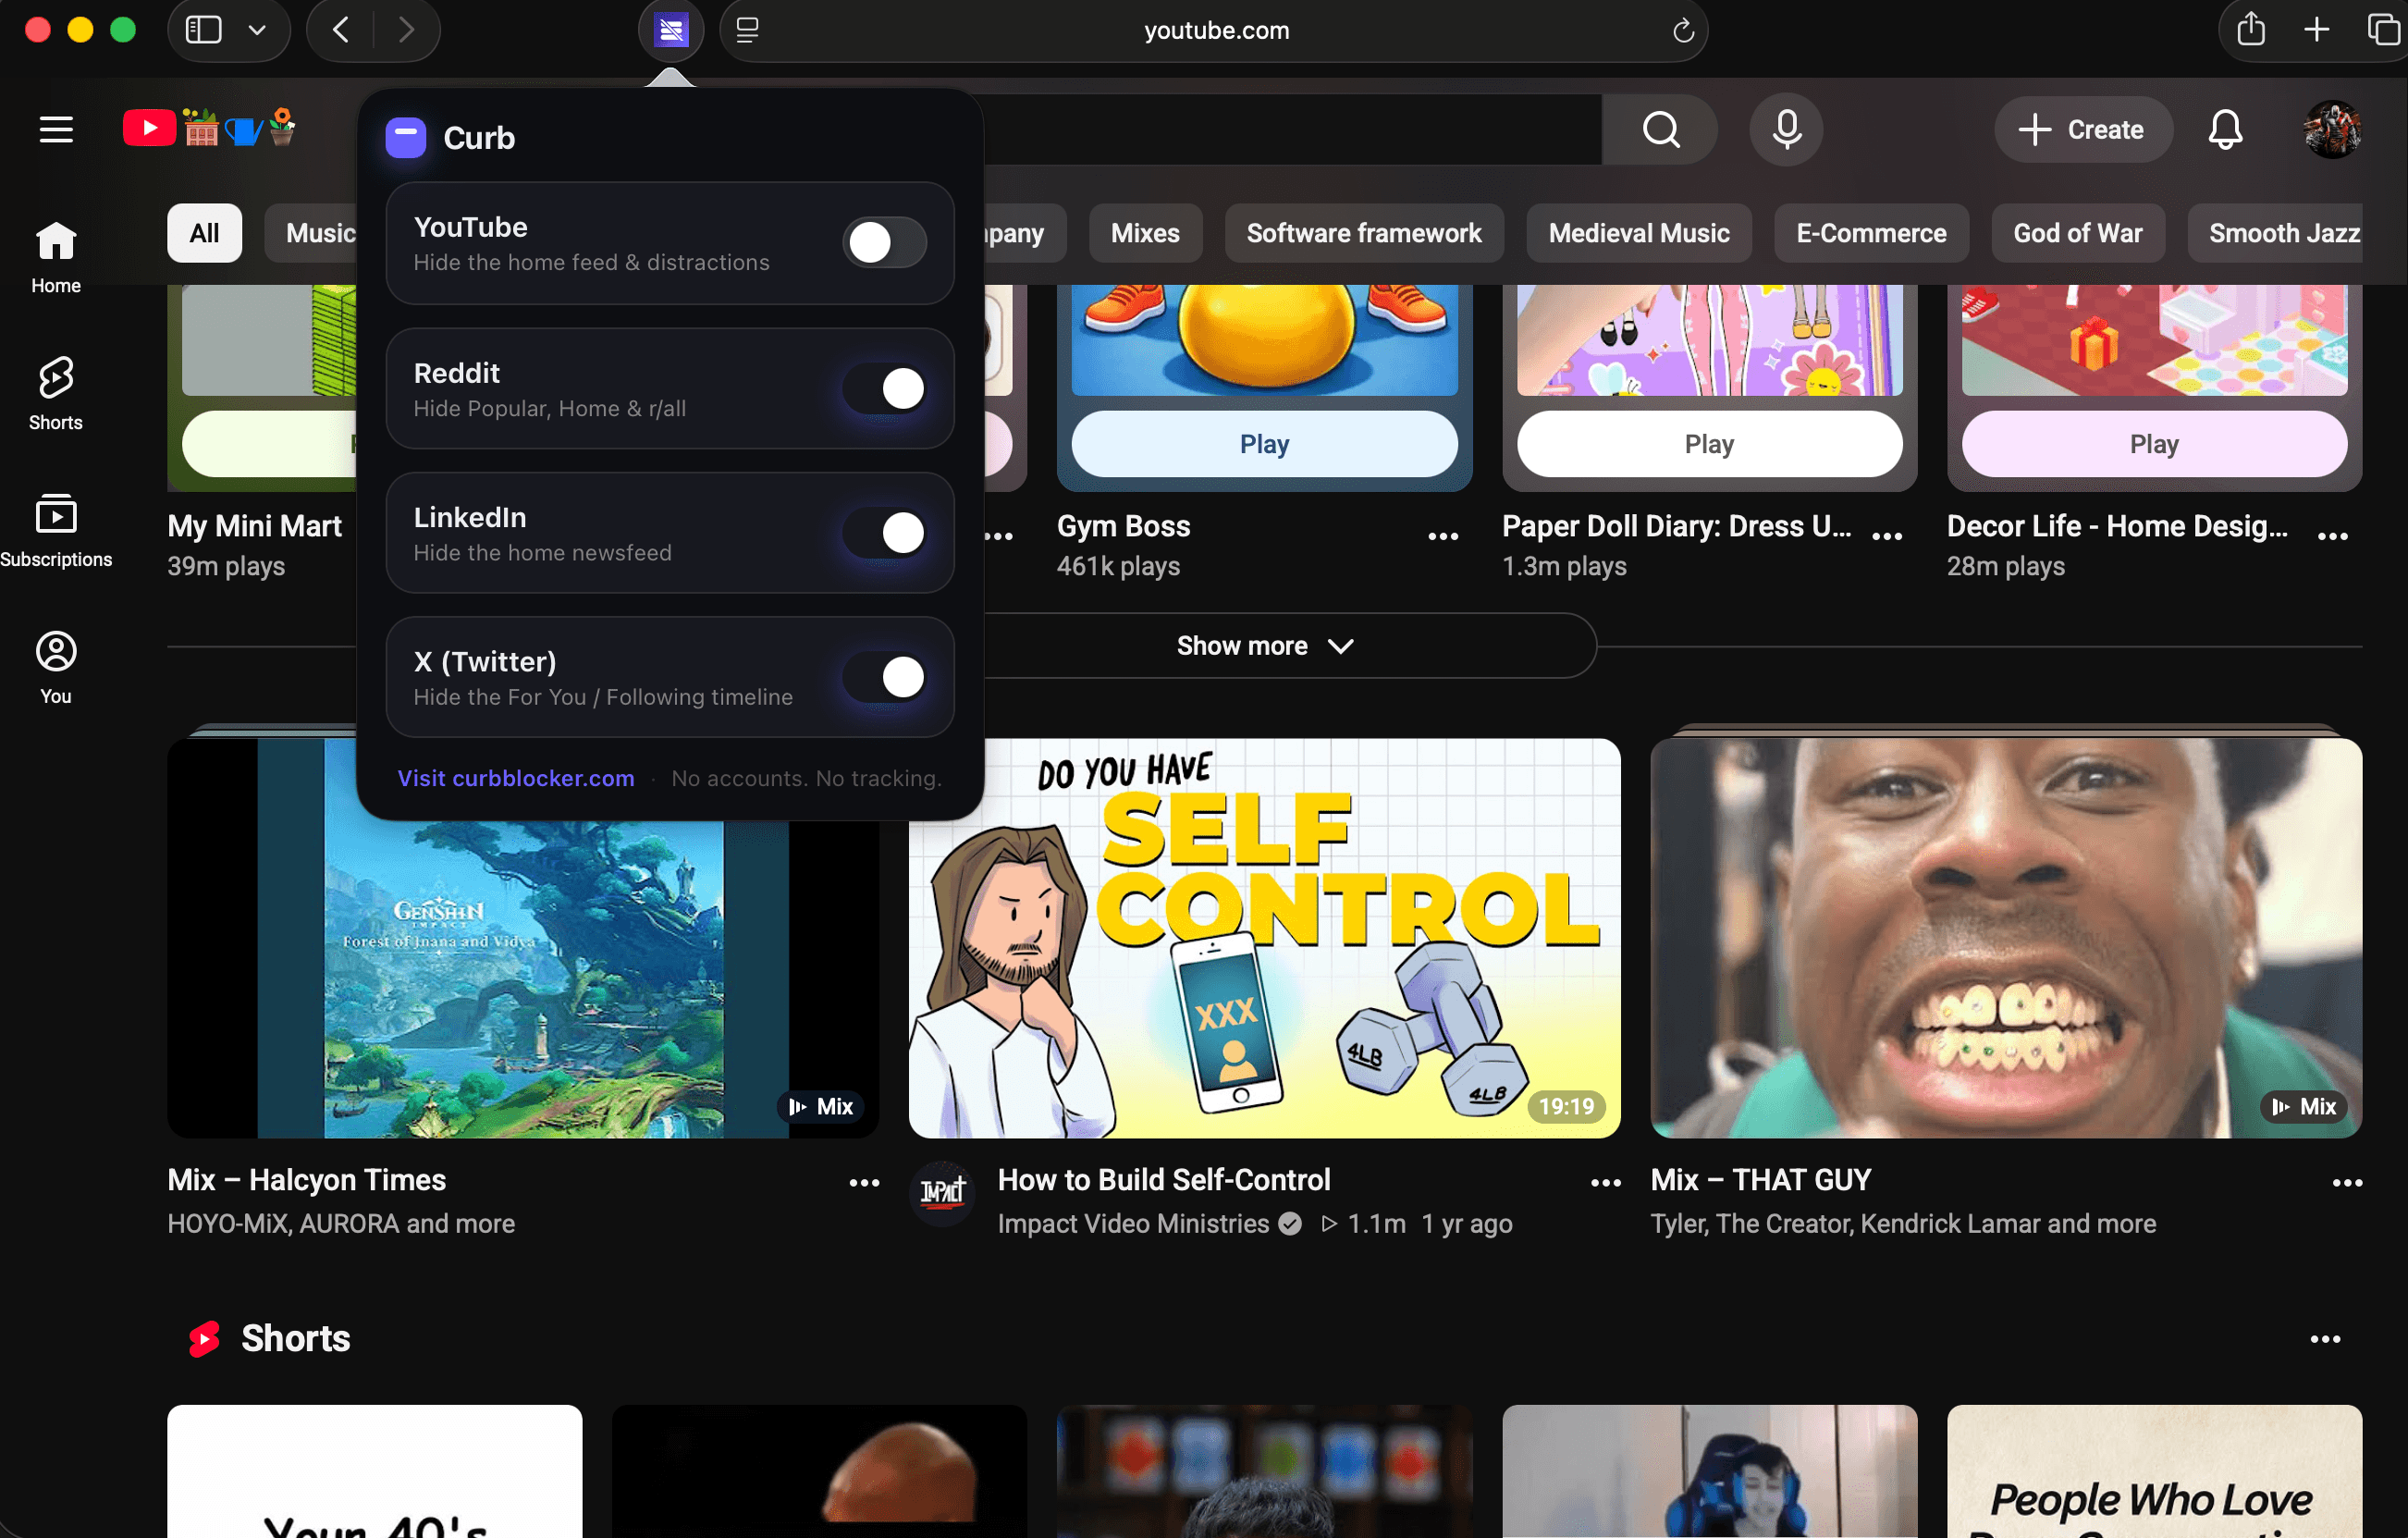Open options for Mix – Halcyon Times

click(864, 1183)
